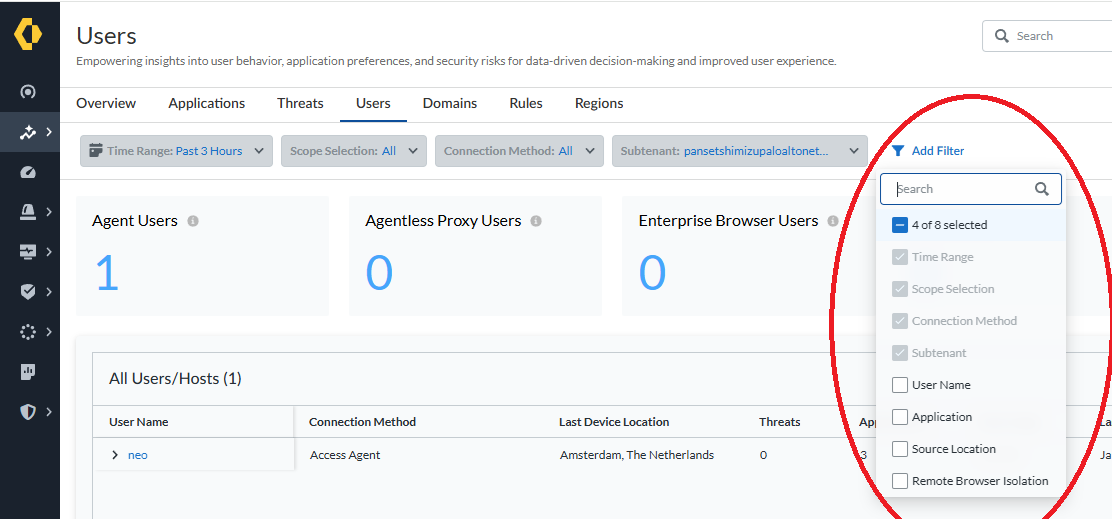Screen dimensions: 1112x519
Task: Open the Time Range dropdown
Action: click(176, 151)
